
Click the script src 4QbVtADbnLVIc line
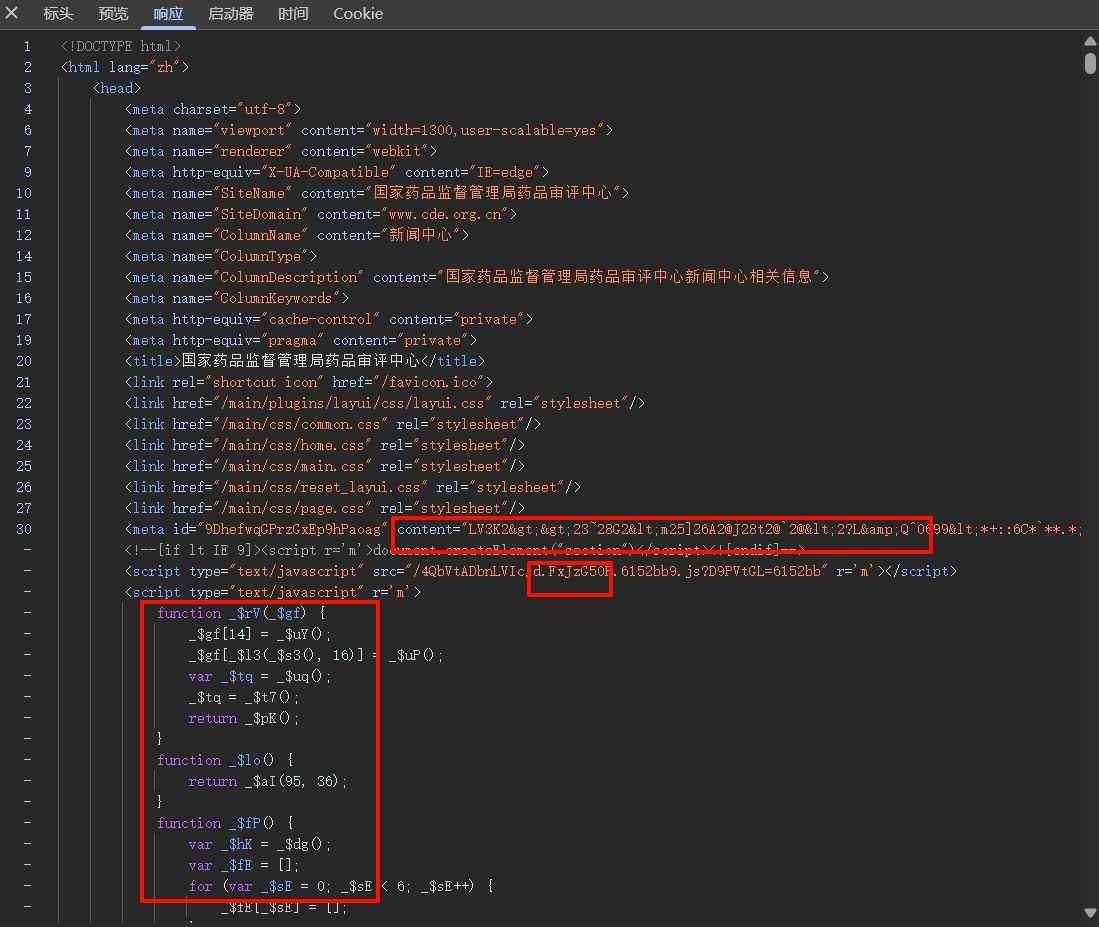tap(541, 572)
